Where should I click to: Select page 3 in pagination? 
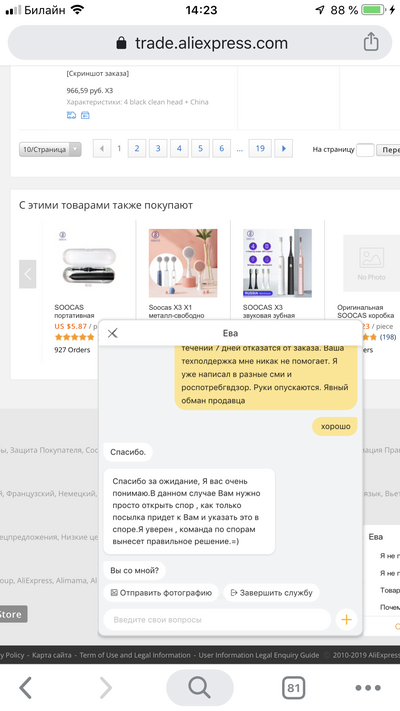pyautogui.click(x=158, y=148)
